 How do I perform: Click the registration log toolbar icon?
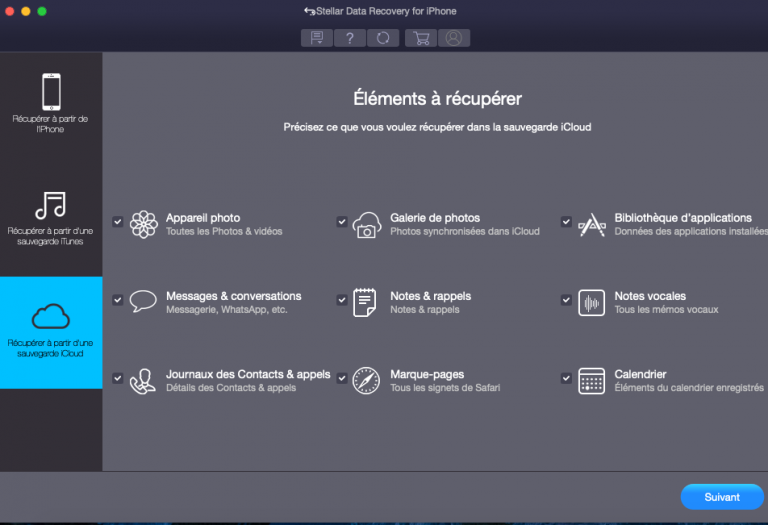coord(317,38)
